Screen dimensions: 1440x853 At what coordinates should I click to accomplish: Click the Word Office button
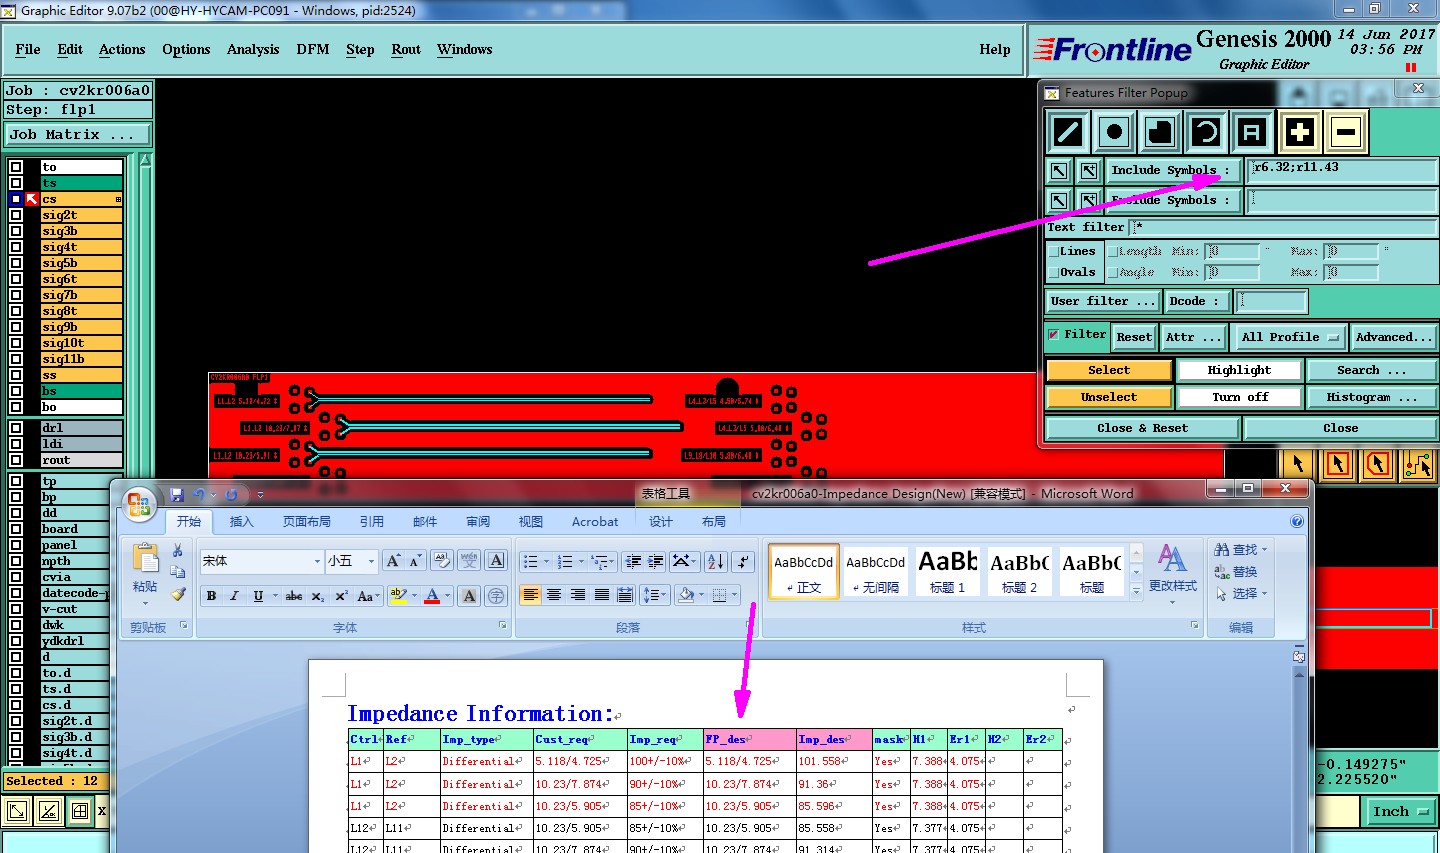(x=139, y=503)
